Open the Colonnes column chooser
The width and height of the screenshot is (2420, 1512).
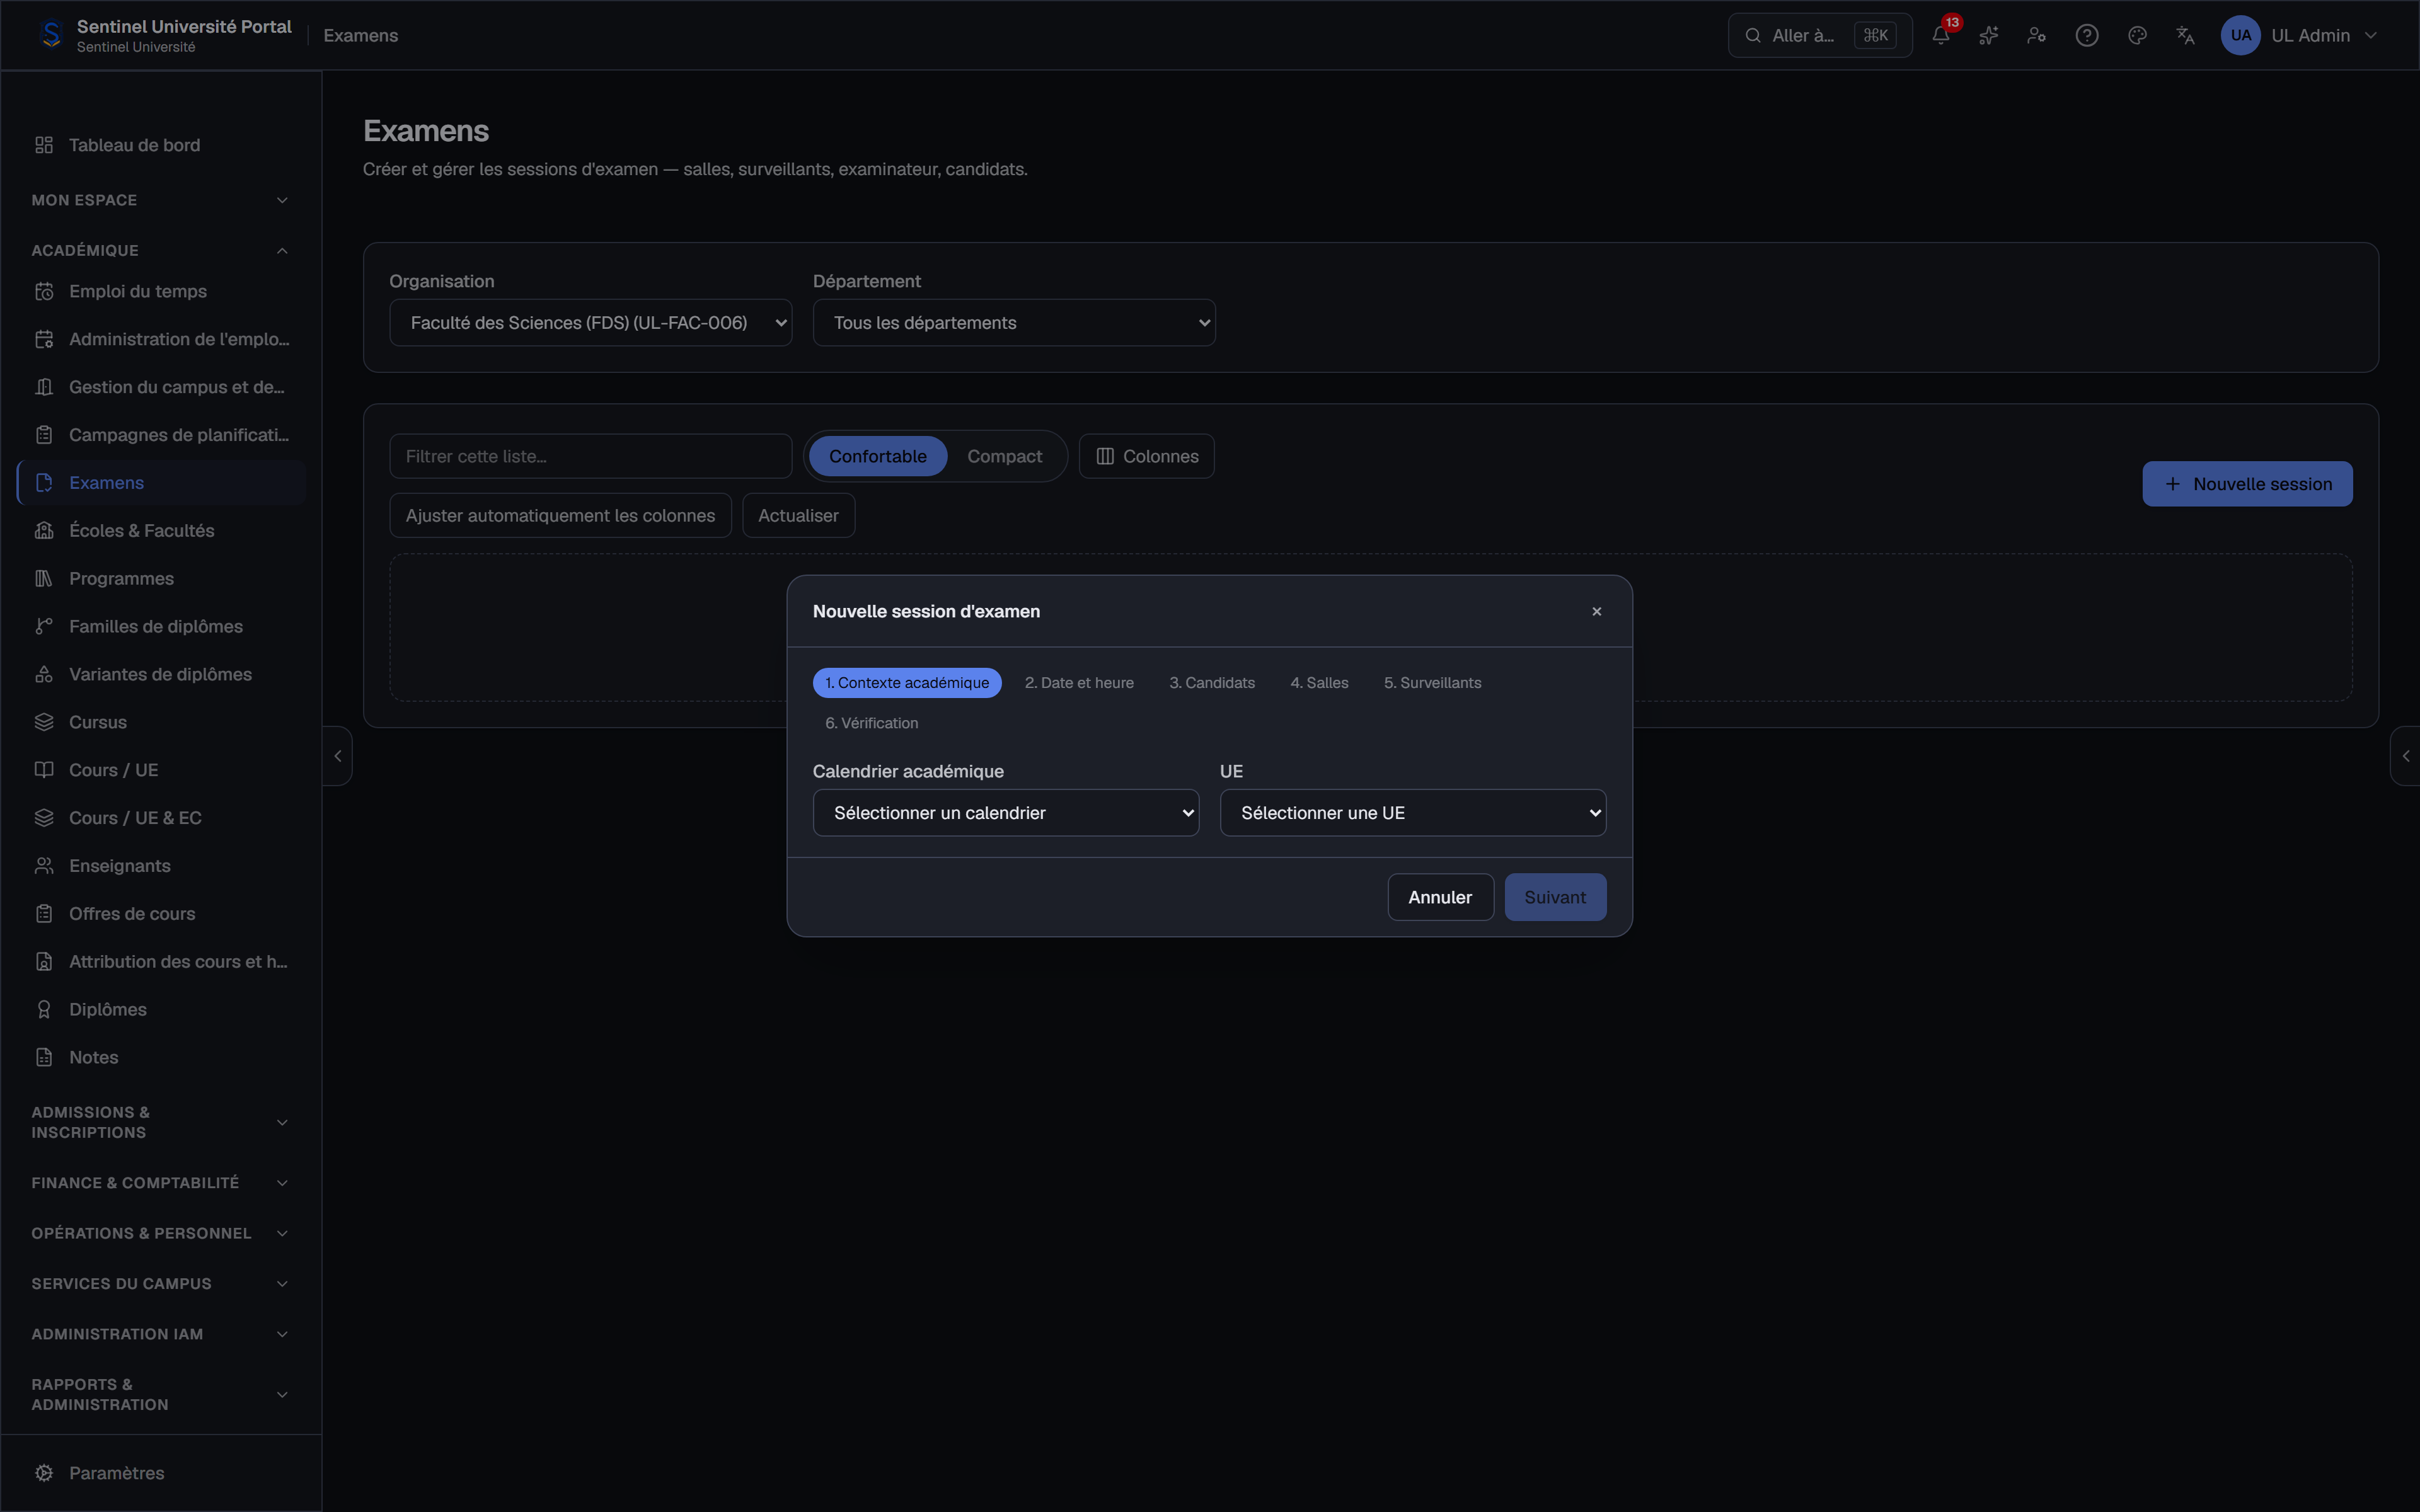[x=1146, y=456]
